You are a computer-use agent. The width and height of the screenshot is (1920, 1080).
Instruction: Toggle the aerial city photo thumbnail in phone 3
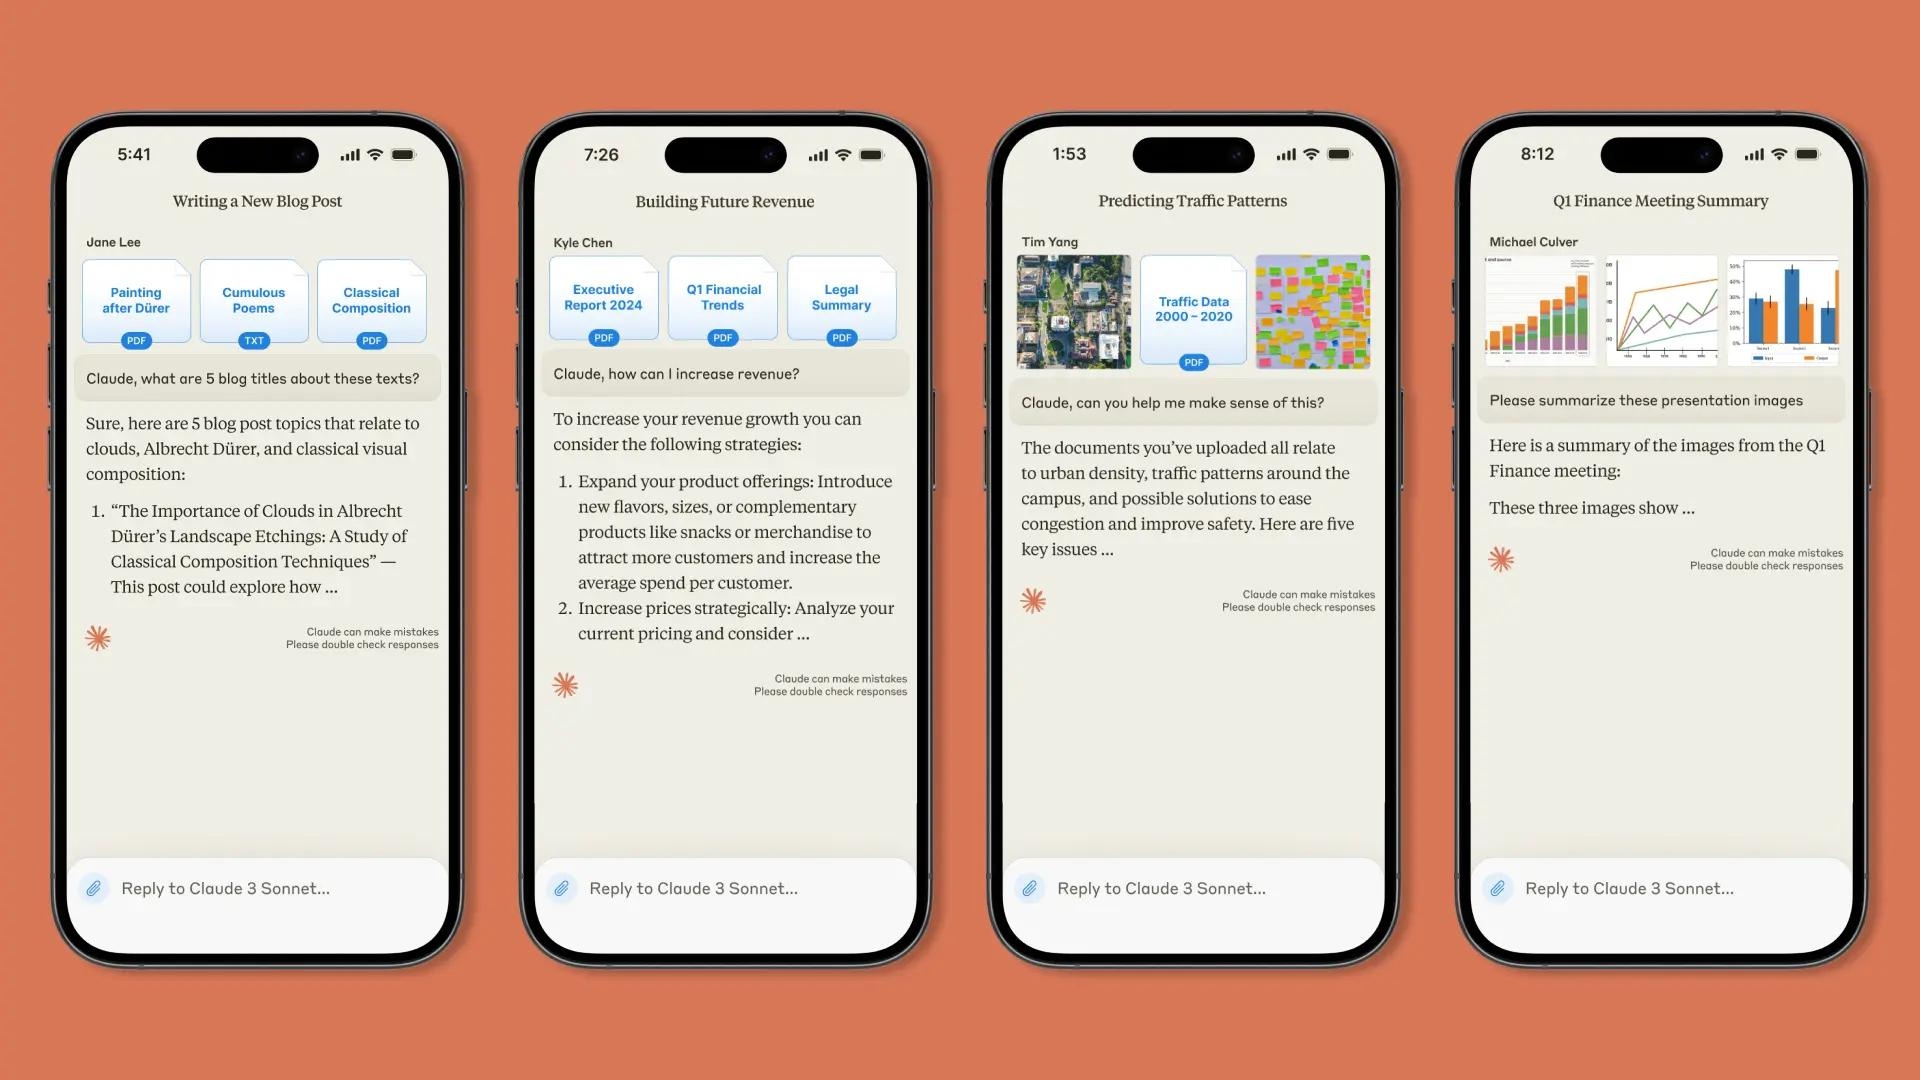[1075, 311]
